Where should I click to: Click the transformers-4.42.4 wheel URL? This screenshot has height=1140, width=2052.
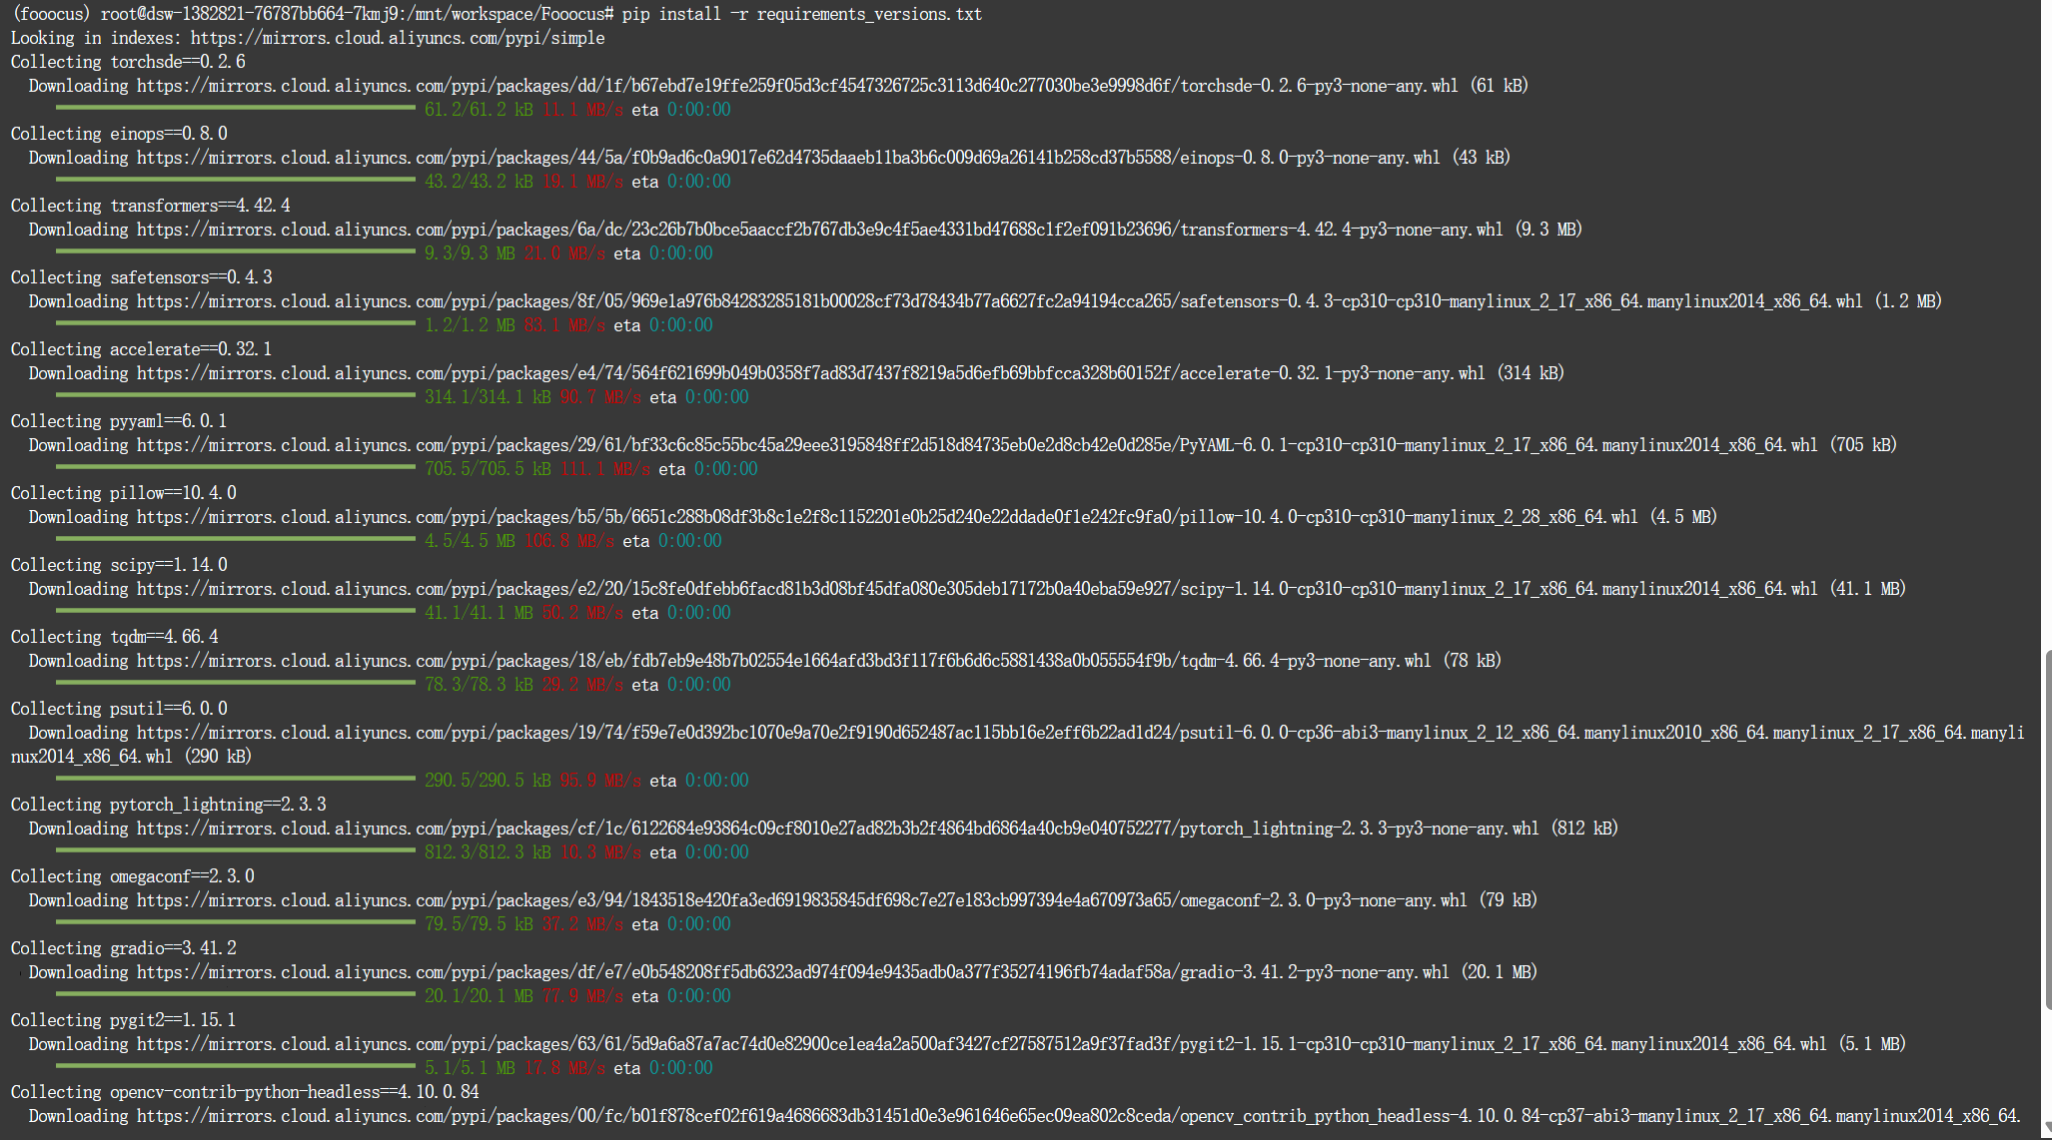coord(819,230)
